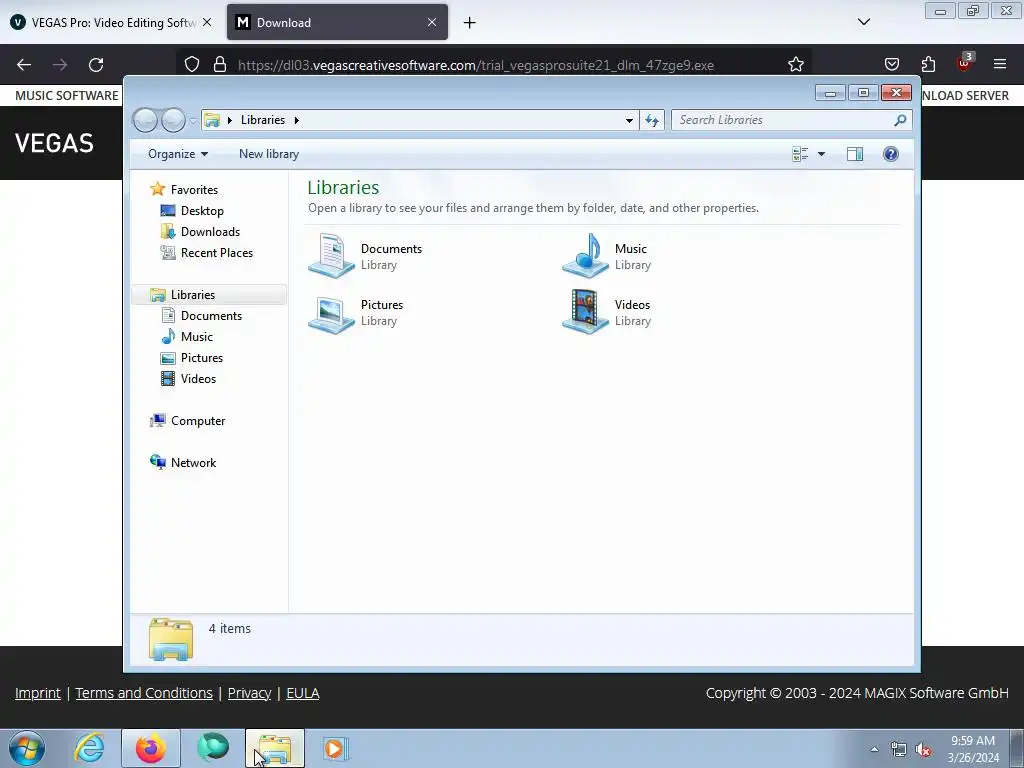Open Windows Start menu
The image size is (1024, 768).
pos(27,748)
